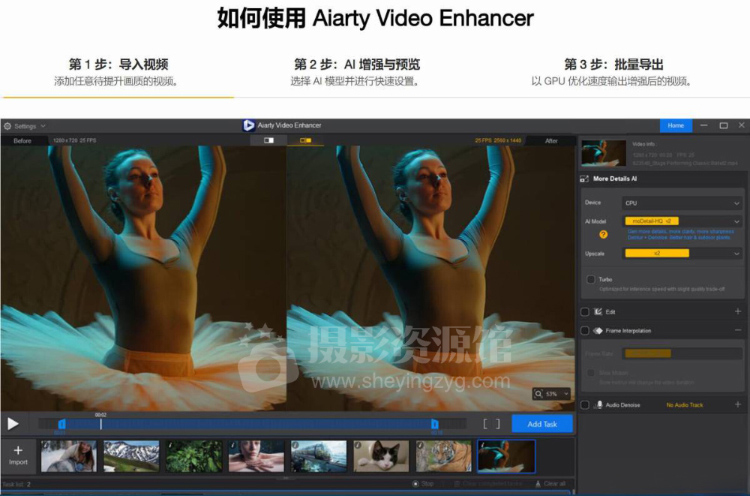The width and height of the screenshot is (750, 496).
Task: Select the split-view compare icon
Action: click(x=269, y=141)
